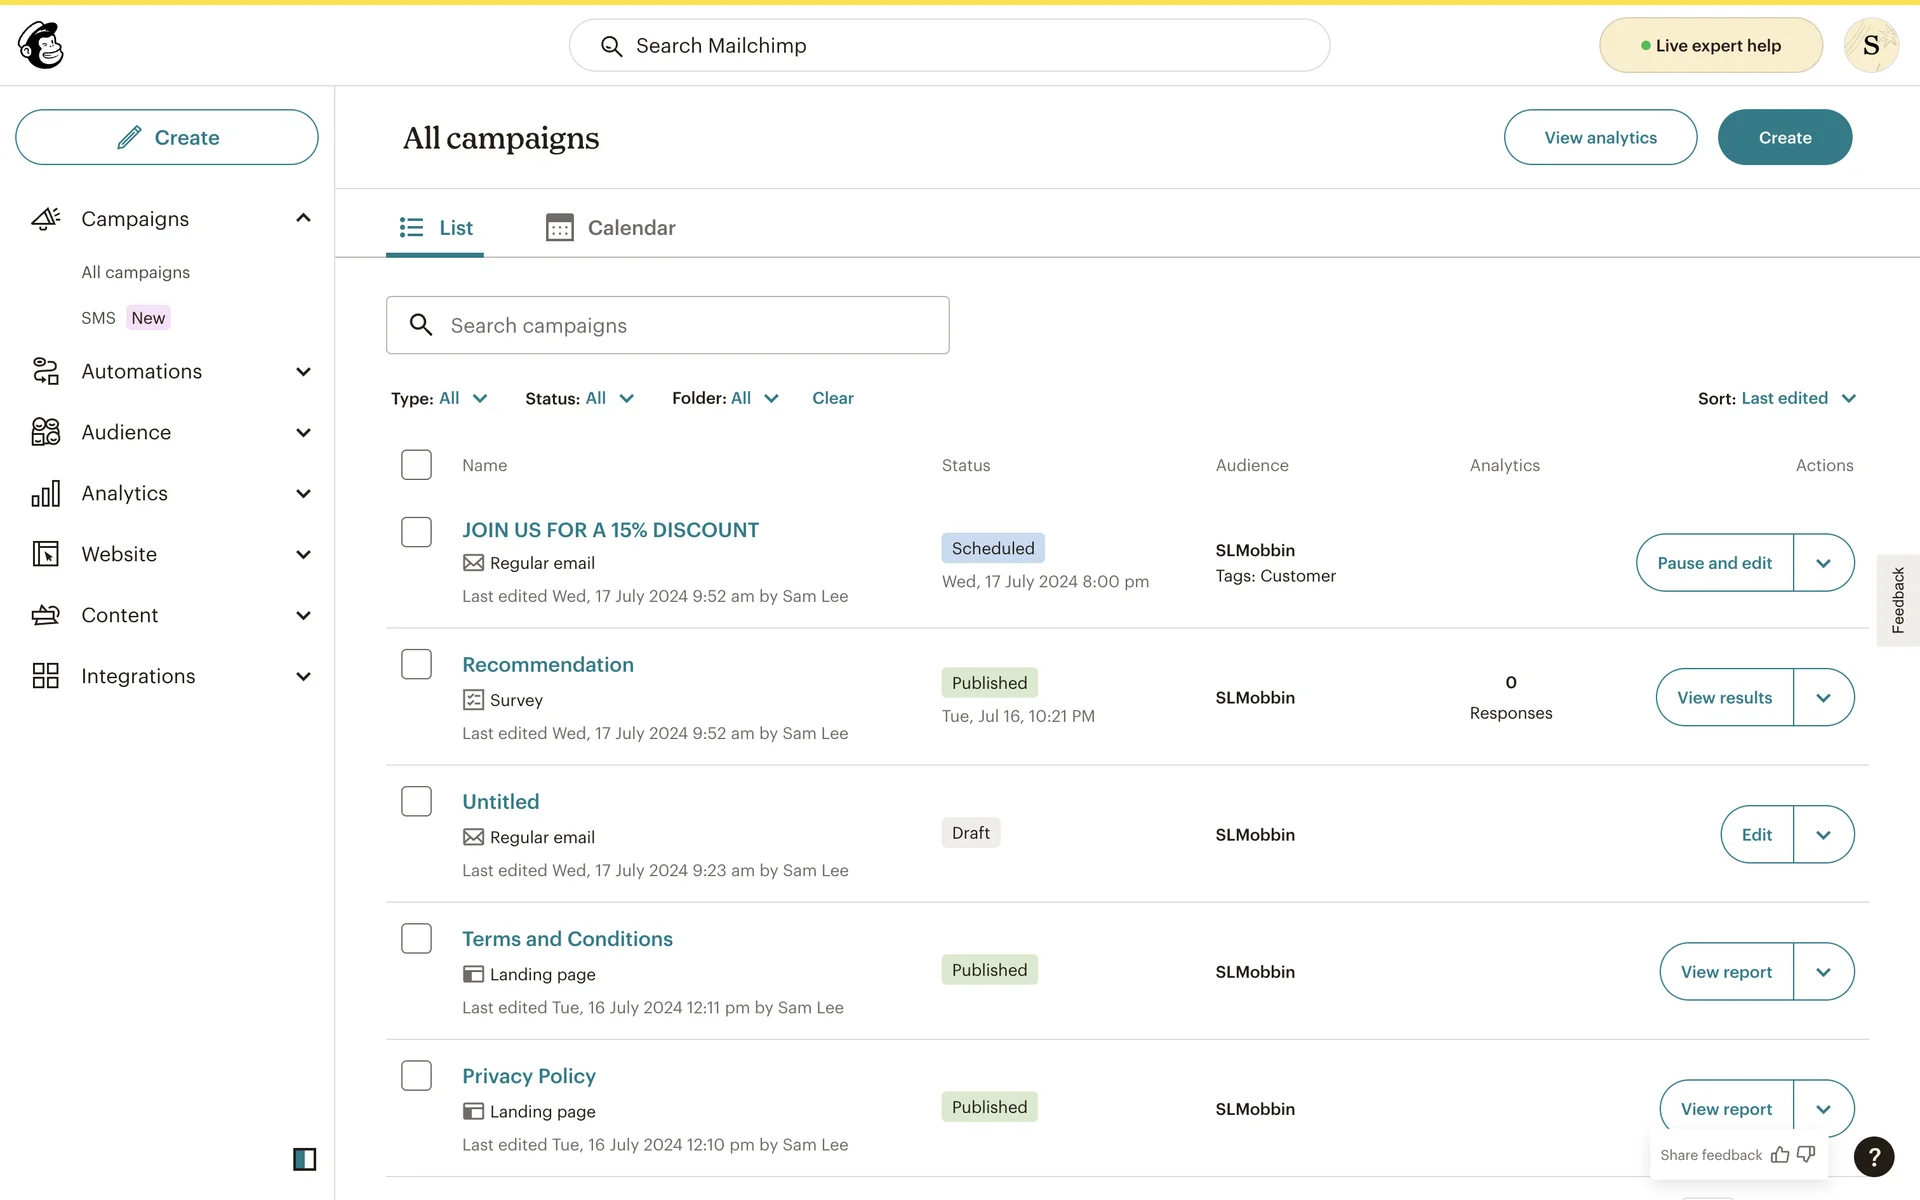This screenshot has height=1200, width=1920.
Task: Open the Automations sidebar icon
Action: (46, 371)
